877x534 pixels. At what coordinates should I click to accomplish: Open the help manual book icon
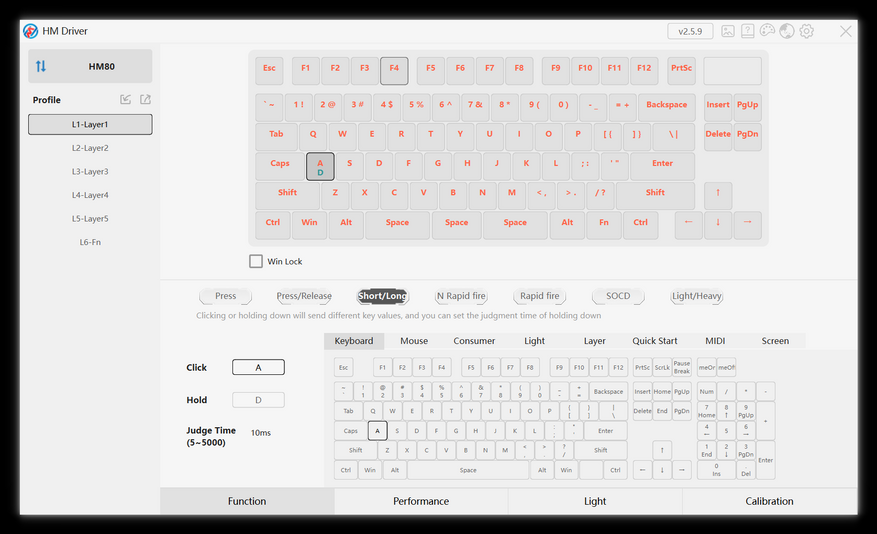(x=747, y=31)
